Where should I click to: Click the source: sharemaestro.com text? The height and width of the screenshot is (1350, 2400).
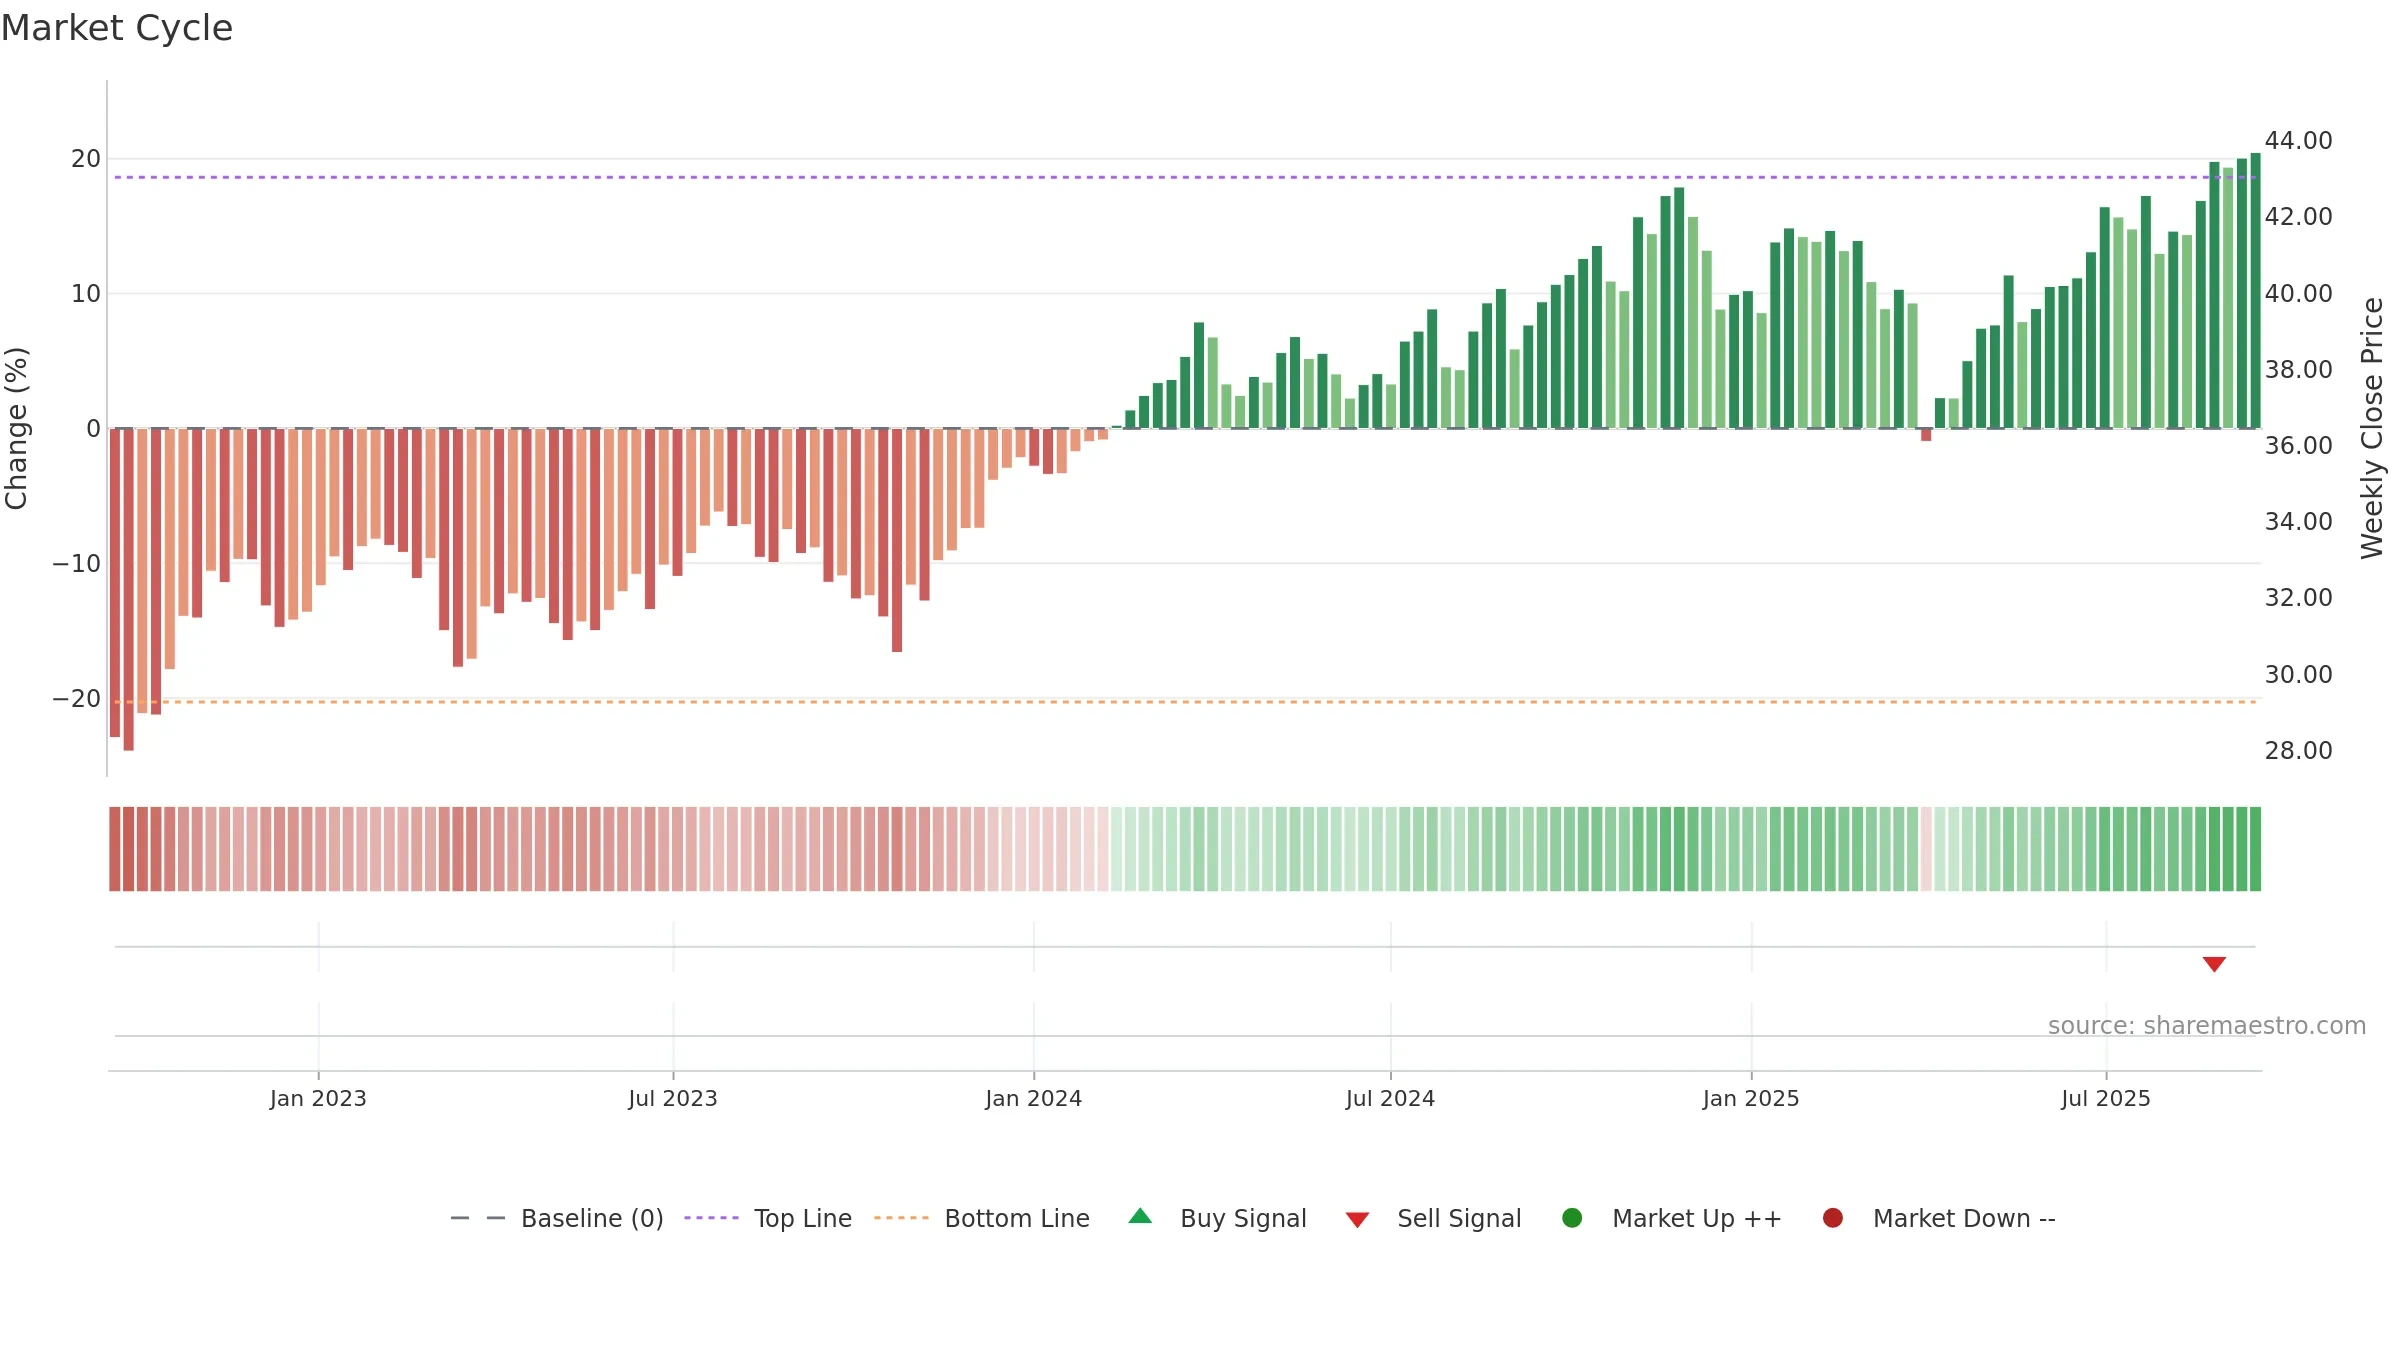point(2207,1025)
